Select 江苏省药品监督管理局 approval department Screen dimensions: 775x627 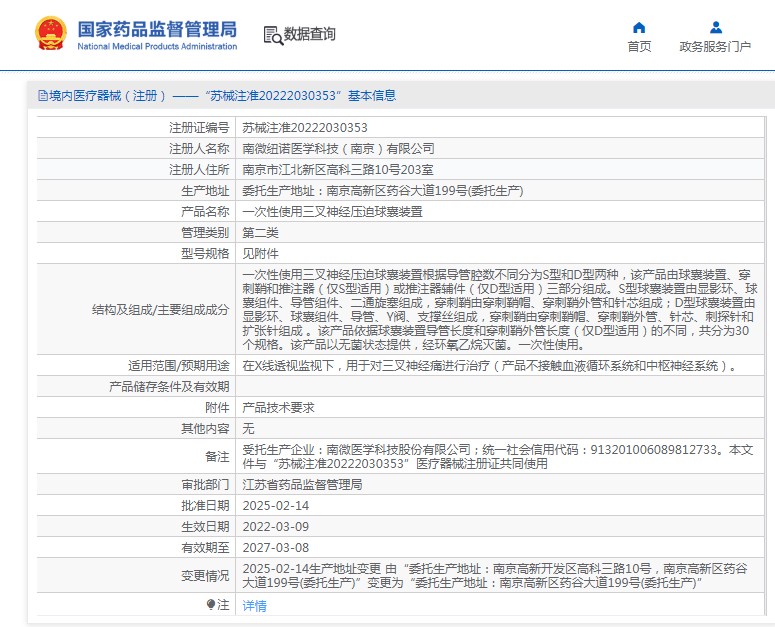tap(302, 485)
